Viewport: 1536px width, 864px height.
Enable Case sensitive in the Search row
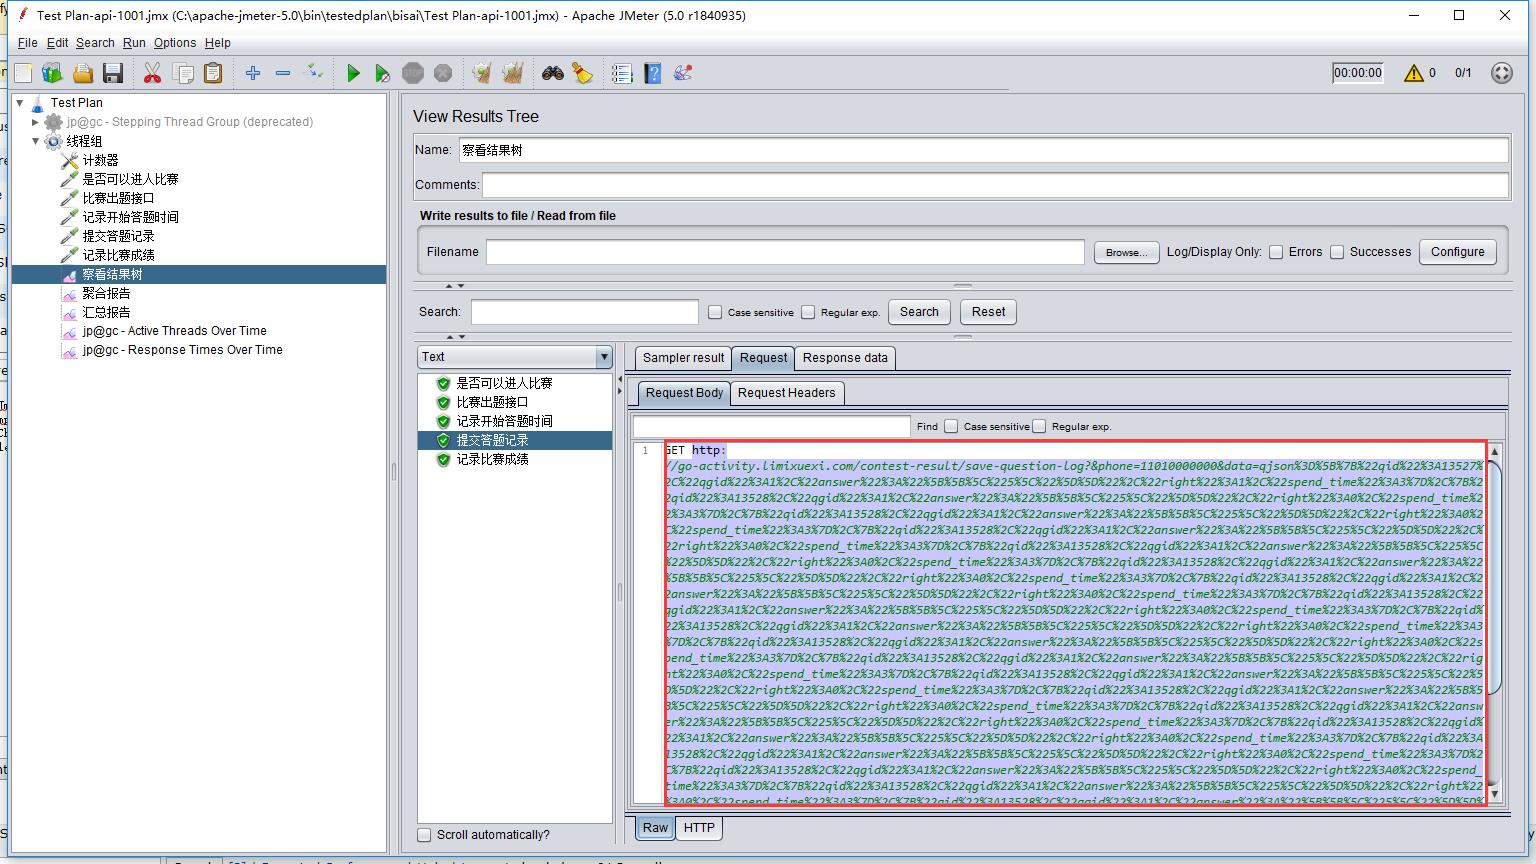coord(715,312)
